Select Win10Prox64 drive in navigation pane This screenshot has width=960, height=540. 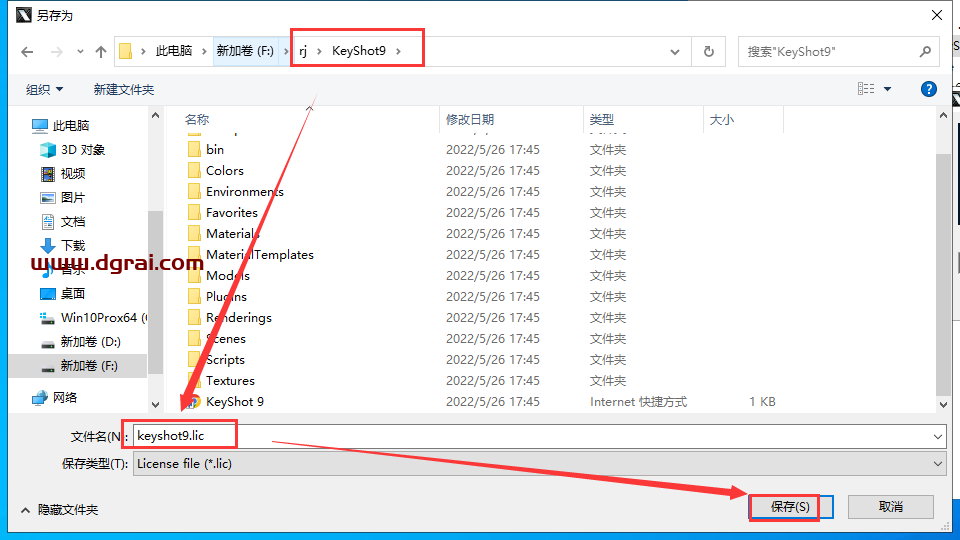click(93, 318)
